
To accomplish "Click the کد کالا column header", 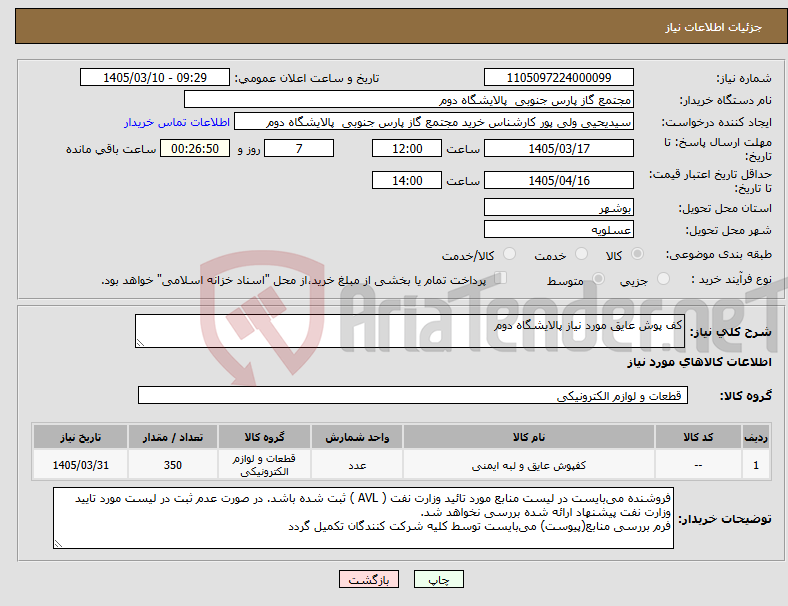I will coord(698,437).
